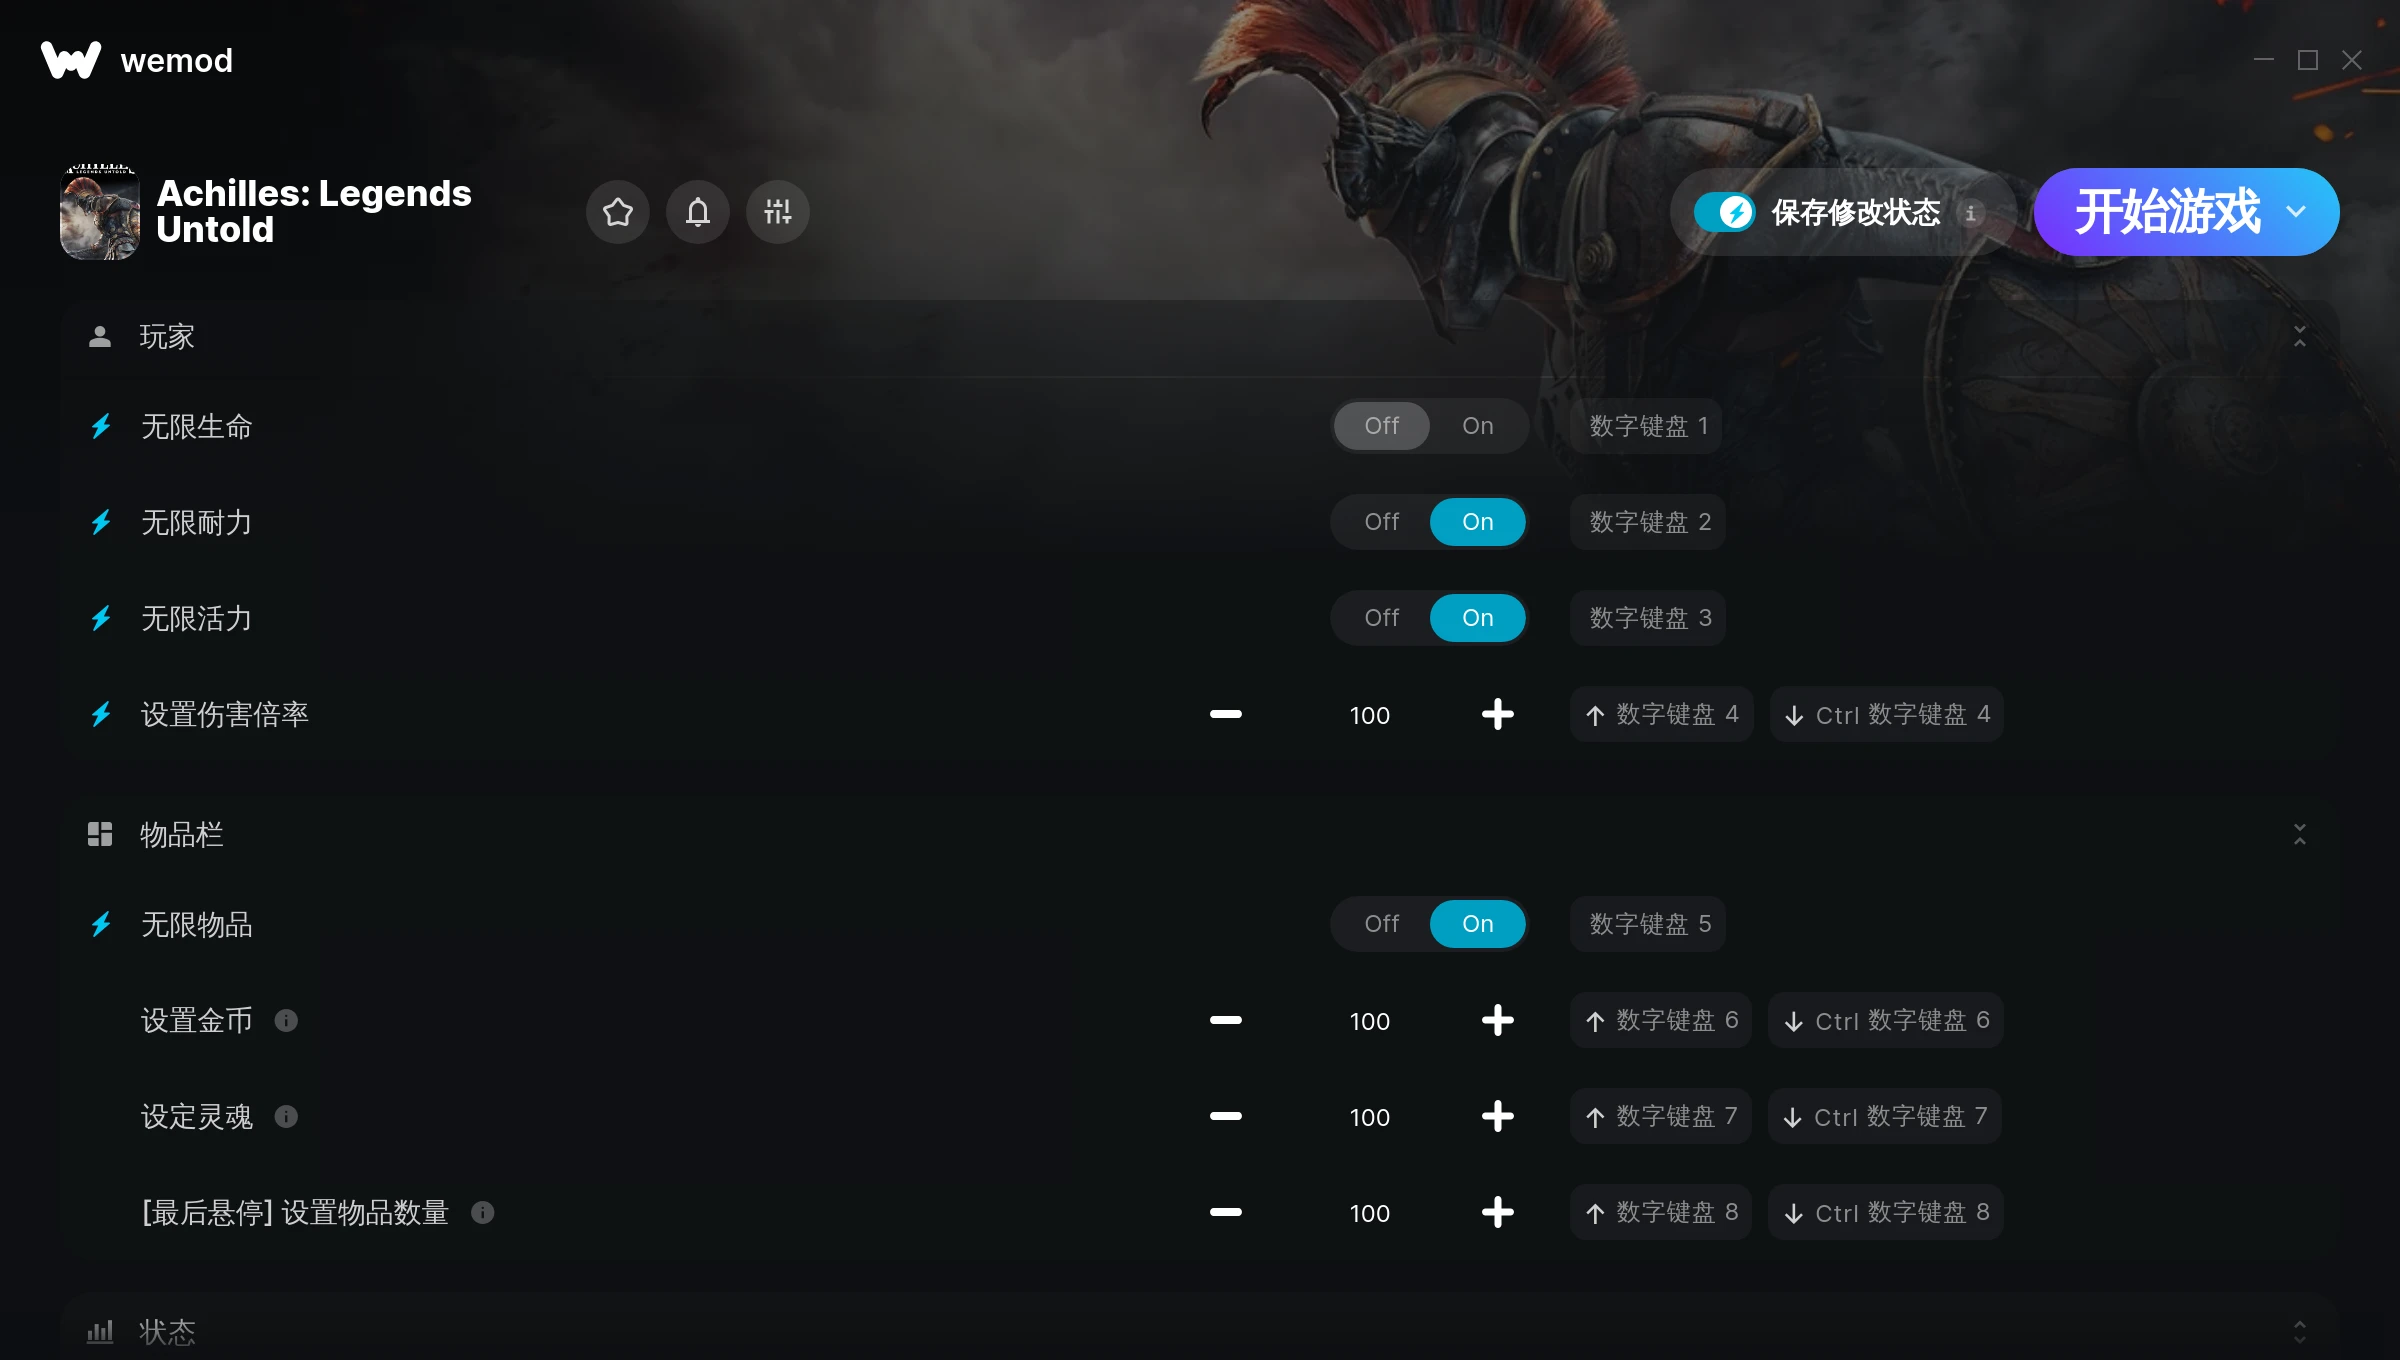Viewport: 2400px width, 1360px height.
Task: Click the 设定灵魂 value field showing 100
Action: pyautogui.click(x=1369, y=1116)
